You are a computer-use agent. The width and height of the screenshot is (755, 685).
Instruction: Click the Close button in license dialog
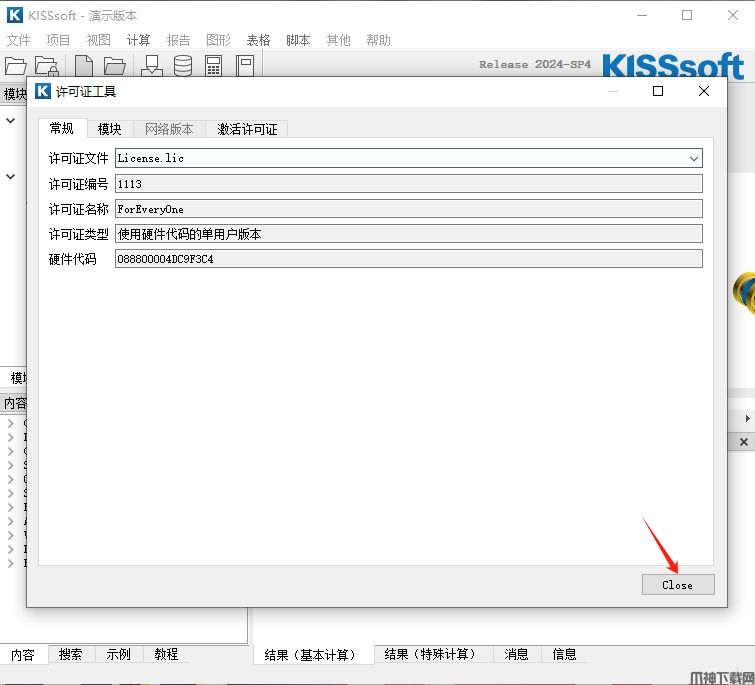[678, 585]
